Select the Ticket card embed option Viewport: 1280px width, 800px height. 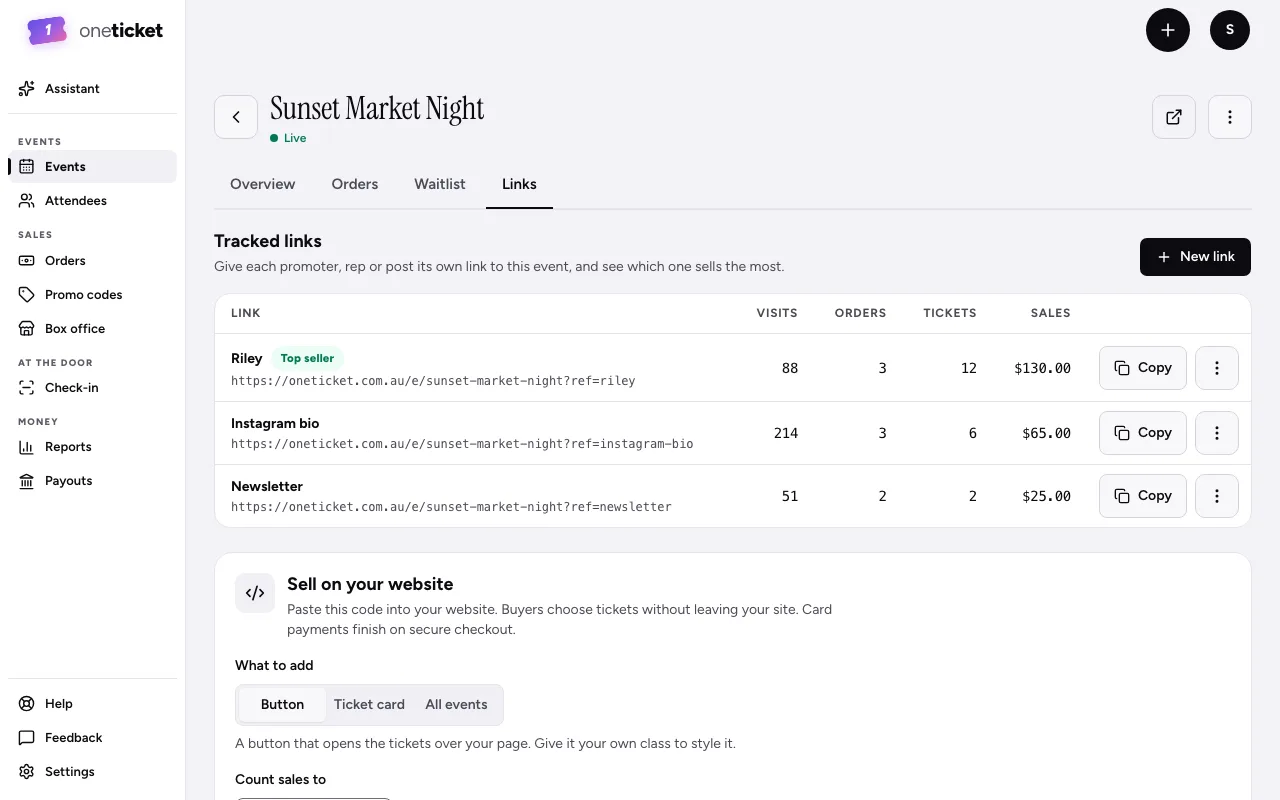(x=369, y=705)
